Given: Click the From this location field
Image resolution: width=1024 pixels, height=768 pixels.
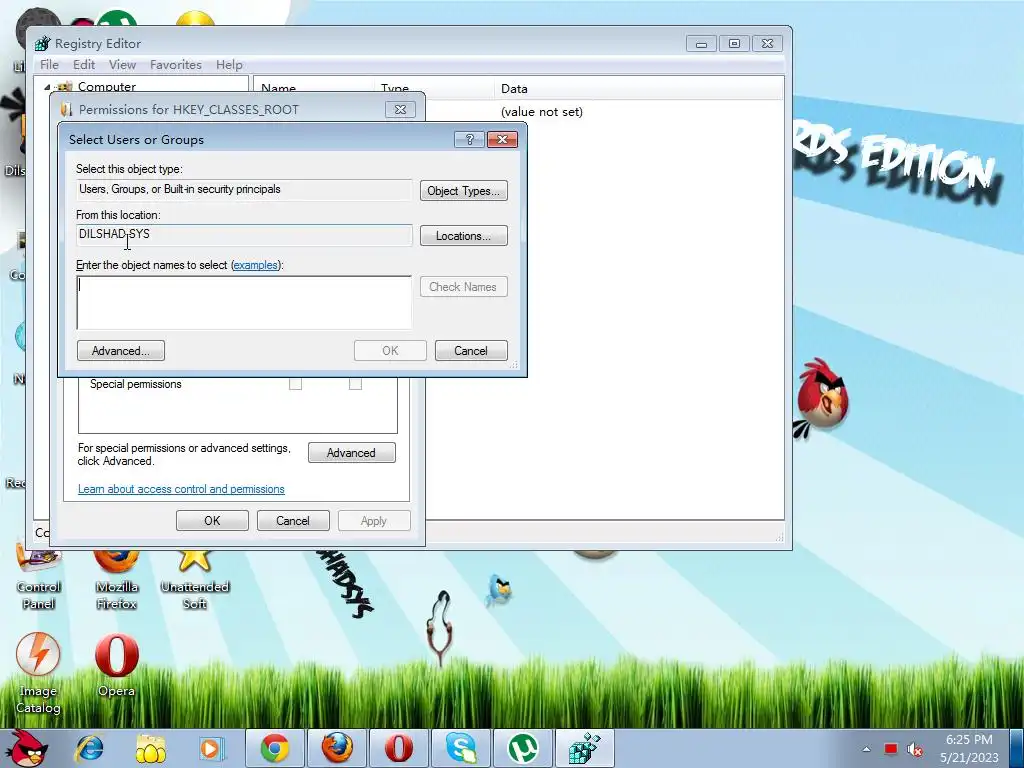Looking at the screenshot, I should tap(244, 234).
